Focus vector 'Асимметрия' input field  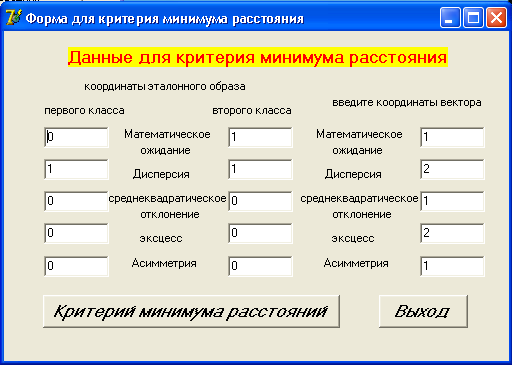click(x=452, y=266)
